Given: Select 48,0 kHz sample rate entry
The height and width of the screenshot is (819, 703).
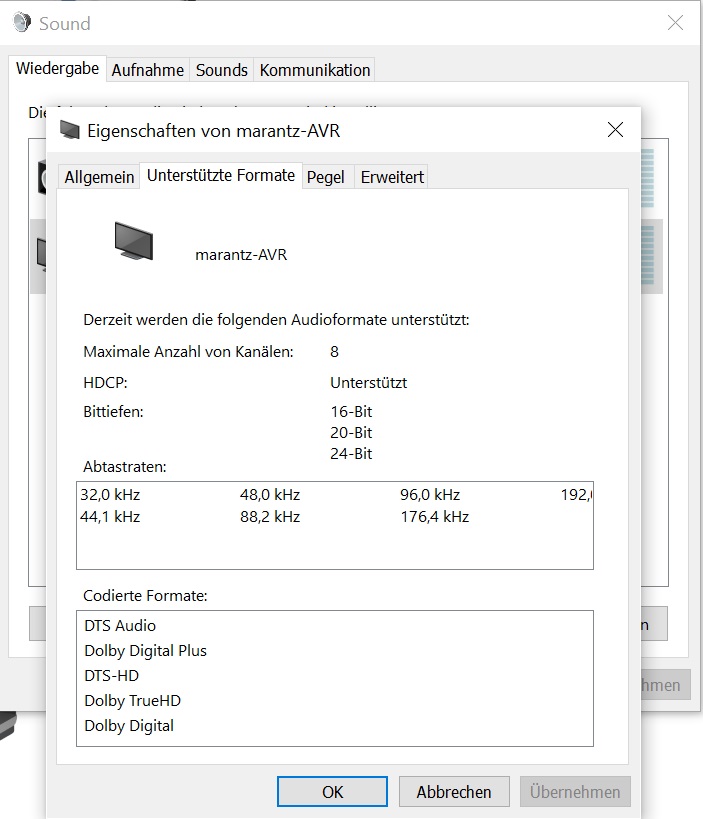Looking at the screenshot, I should coord(270,494).
